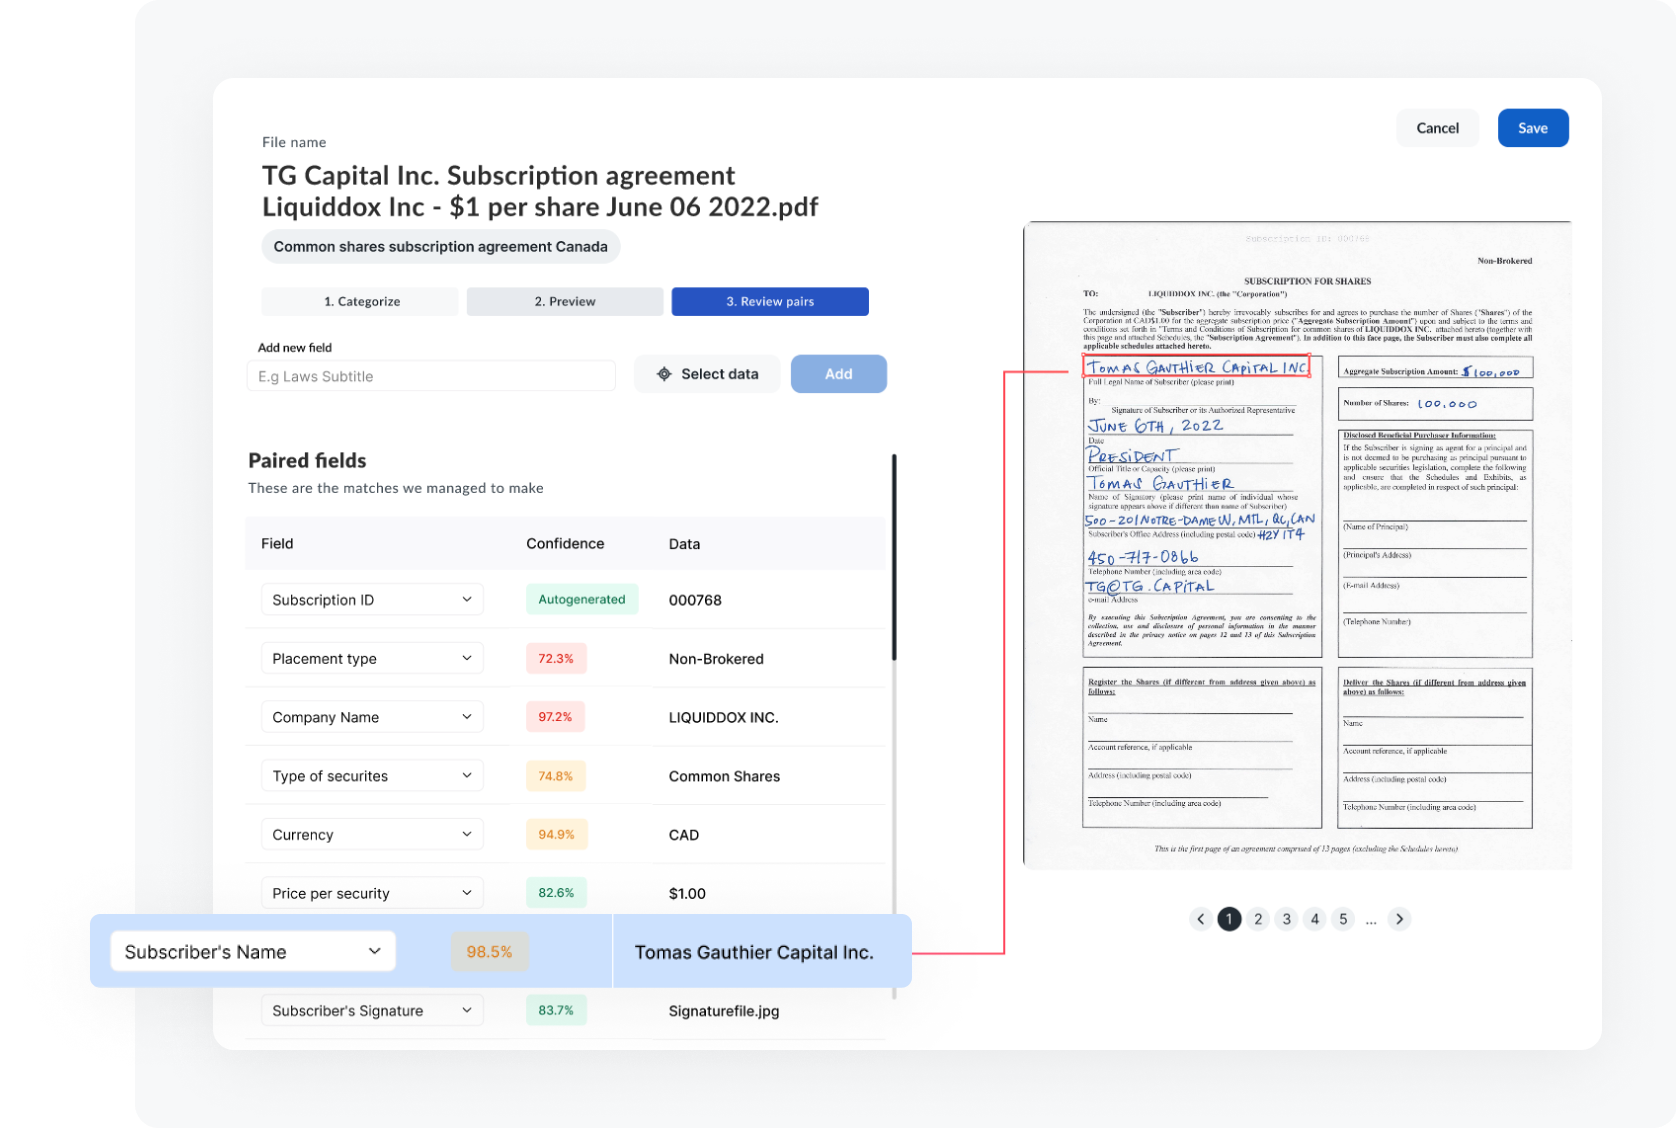Viewport: 1676px width, 1134px height.
Task: Open the Currency field dropdown
Action: coord(372,834)
